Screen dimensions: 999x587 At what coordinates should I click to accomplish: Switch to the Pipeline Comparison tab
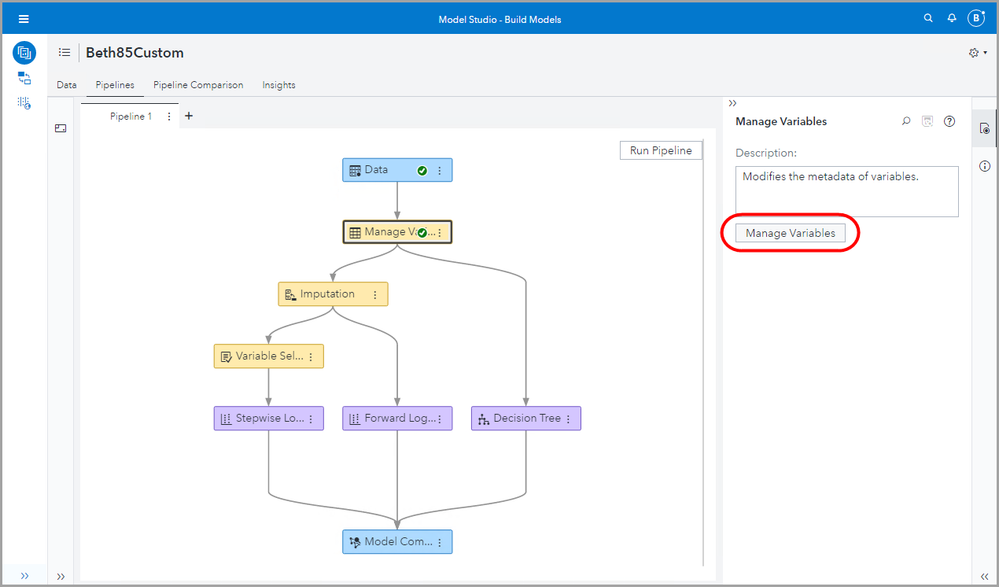coord(198,85)
